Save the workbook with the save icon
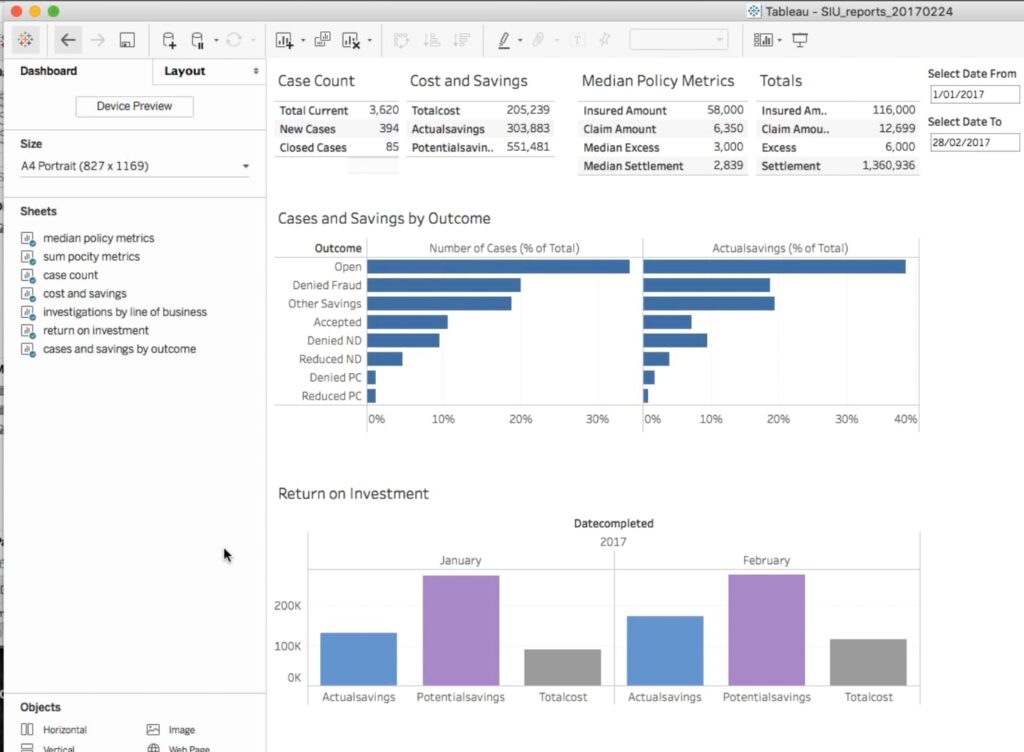 (127, 40)
